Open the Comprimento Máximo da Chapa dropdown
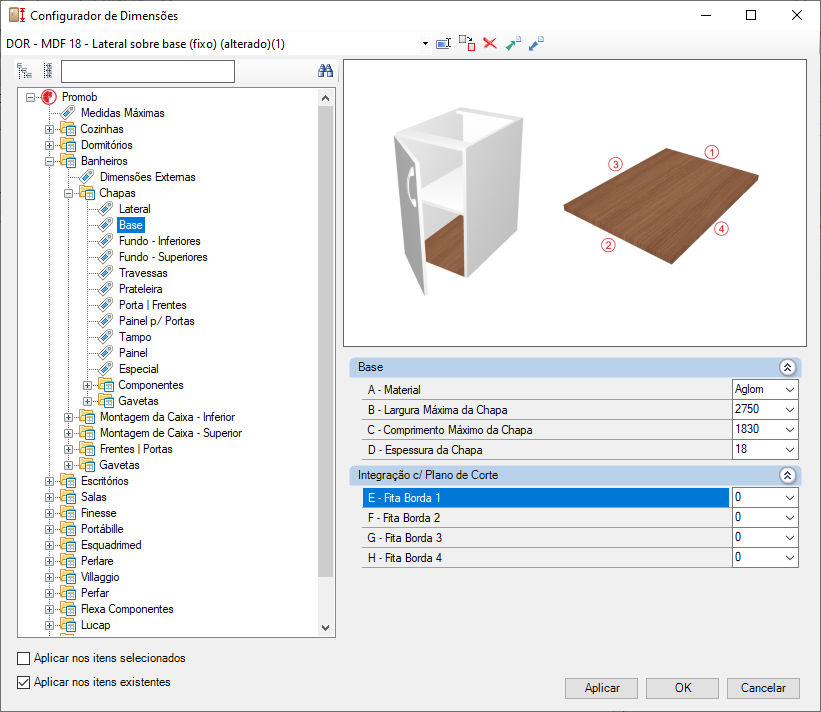 pyautogui.click(x=790, y=429)
